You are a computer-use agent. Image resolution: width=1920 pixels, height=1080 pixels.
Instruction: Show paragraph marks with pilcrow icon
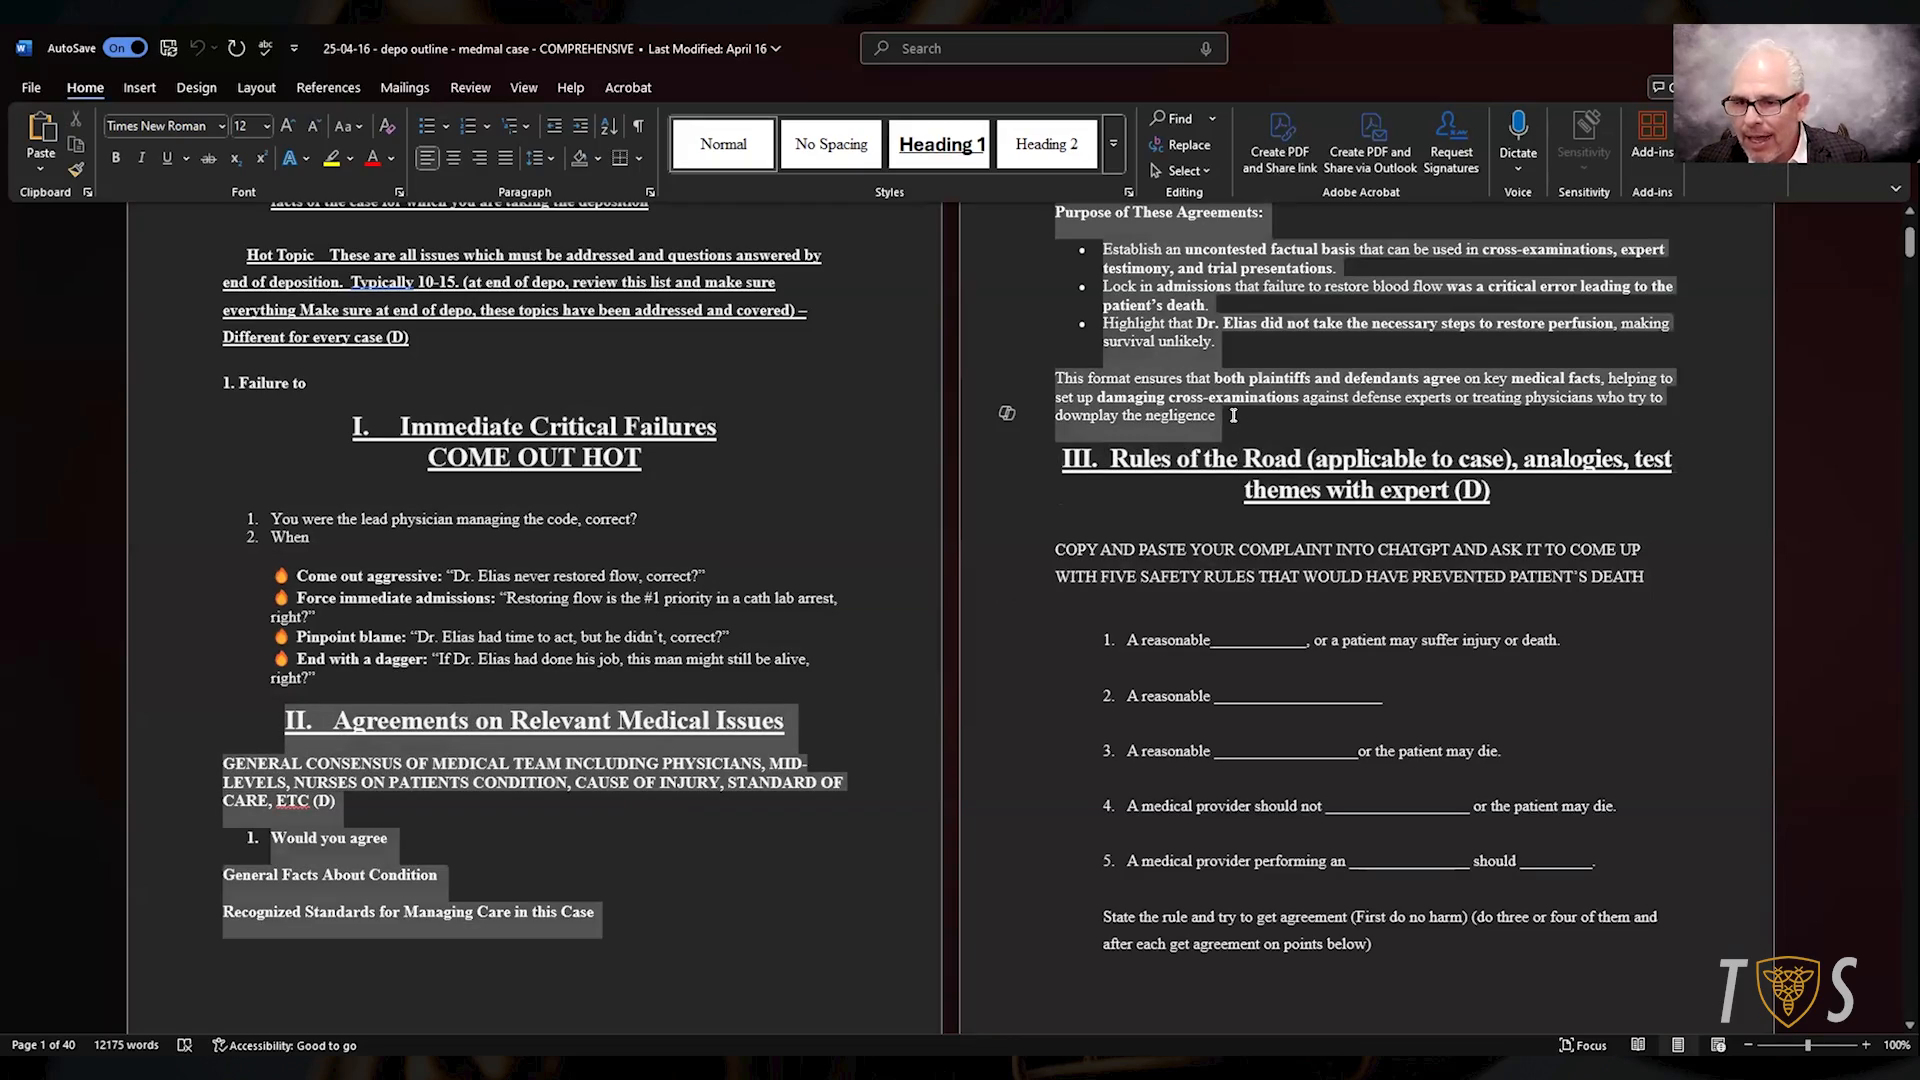pos(638,126)
